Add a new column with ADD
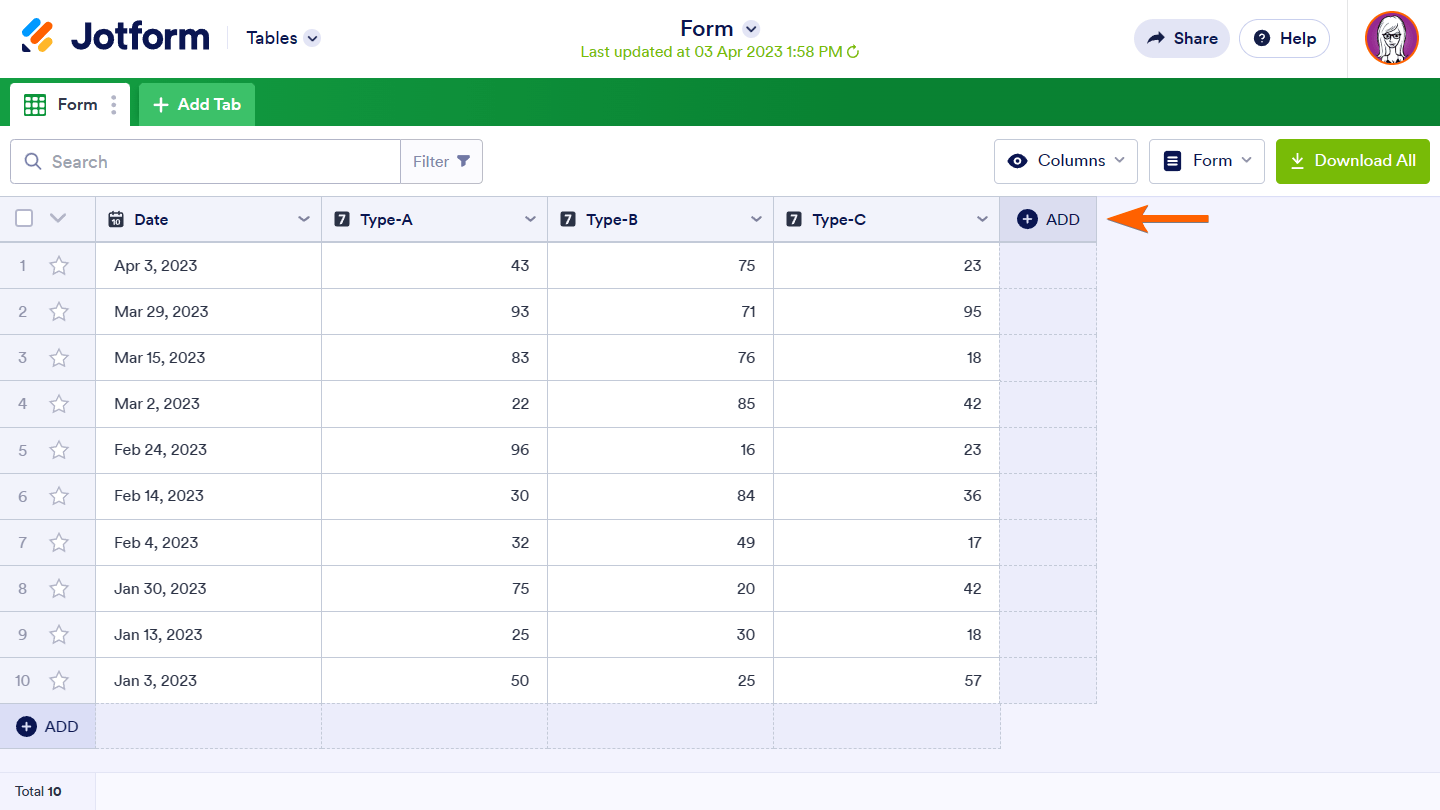The width and height of the screenshot is (1440, 810). click(1048, 219)
